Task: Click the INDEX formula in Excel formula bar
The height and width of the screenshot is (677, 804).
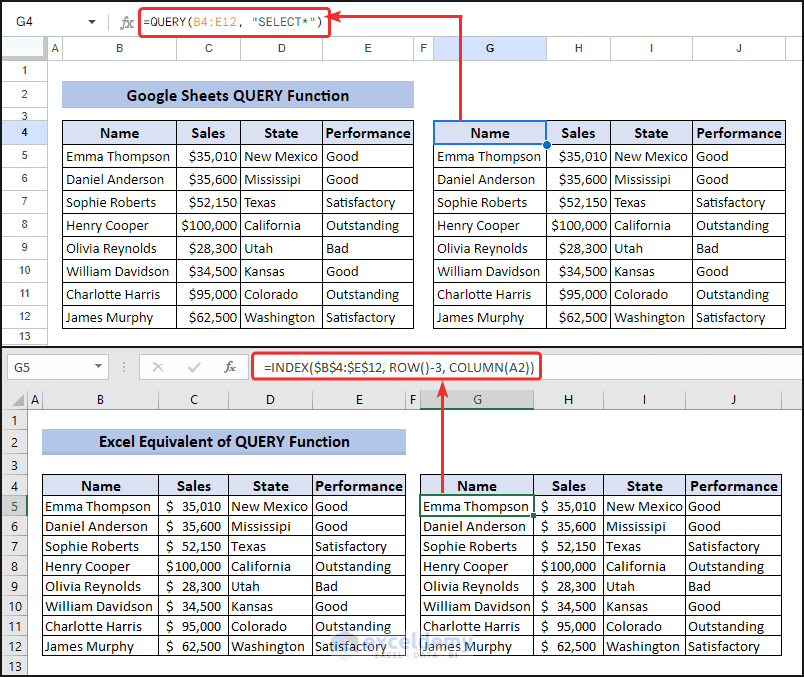Action: tap(399, 367)
